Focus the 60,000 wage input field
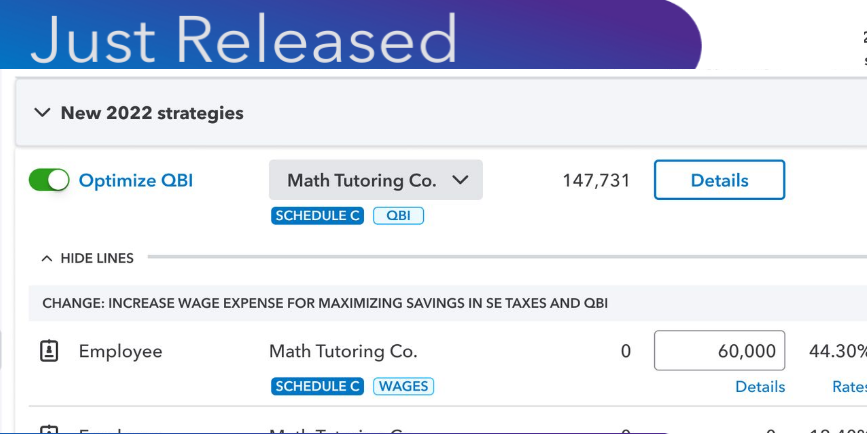 (719, 351)
